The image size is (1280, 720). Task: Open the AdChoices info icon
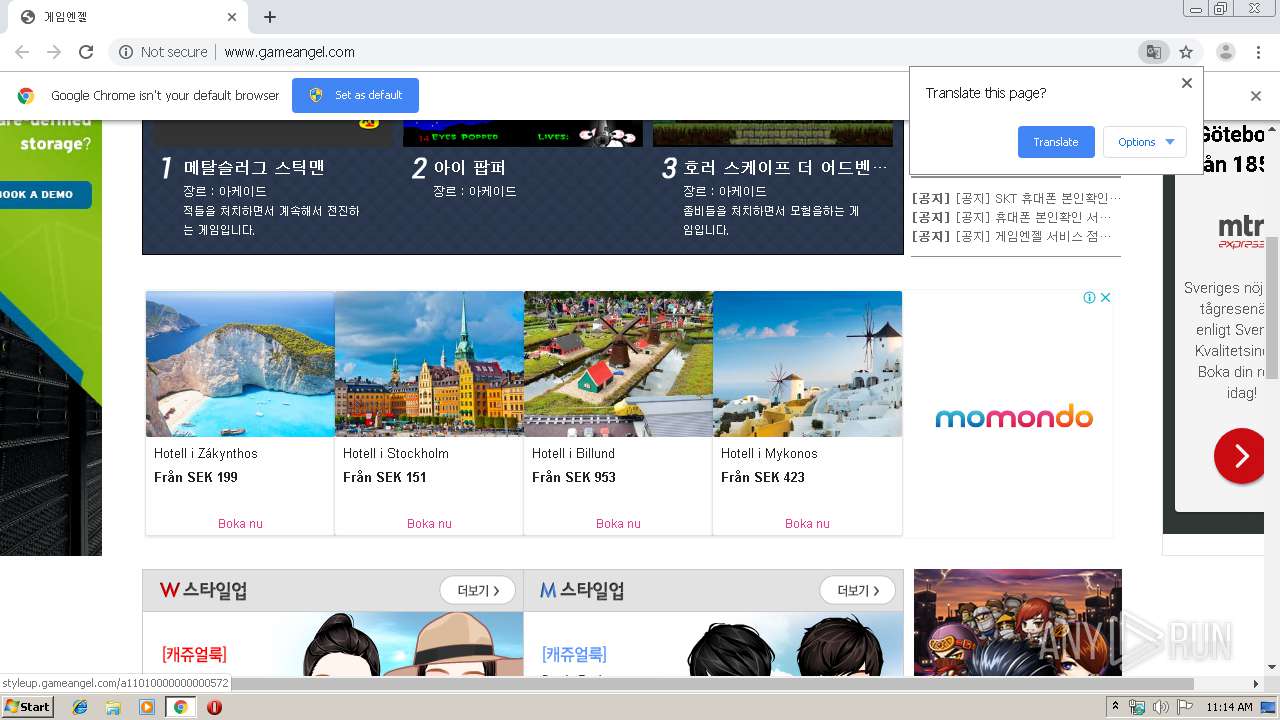pyautogui.click(x=1090, y=297)
